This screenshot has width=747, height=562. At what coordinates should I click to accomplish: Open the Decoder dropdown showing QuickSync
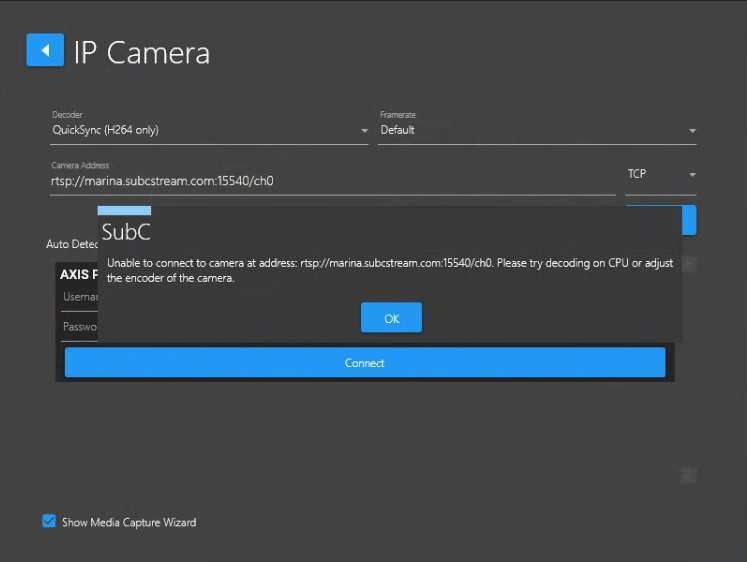(200, 130)
